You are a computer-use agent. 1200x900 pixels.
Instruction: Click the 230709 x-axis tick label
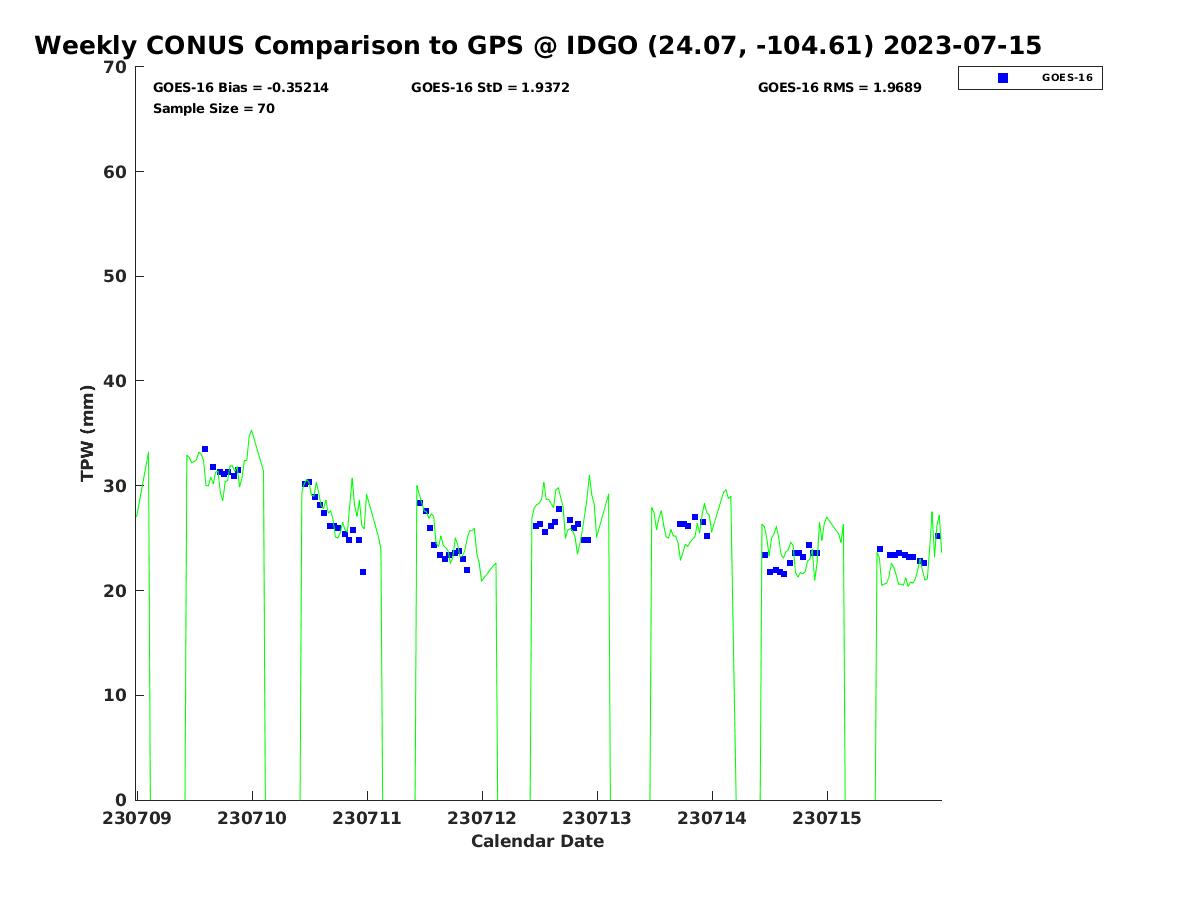pos(137,818)
